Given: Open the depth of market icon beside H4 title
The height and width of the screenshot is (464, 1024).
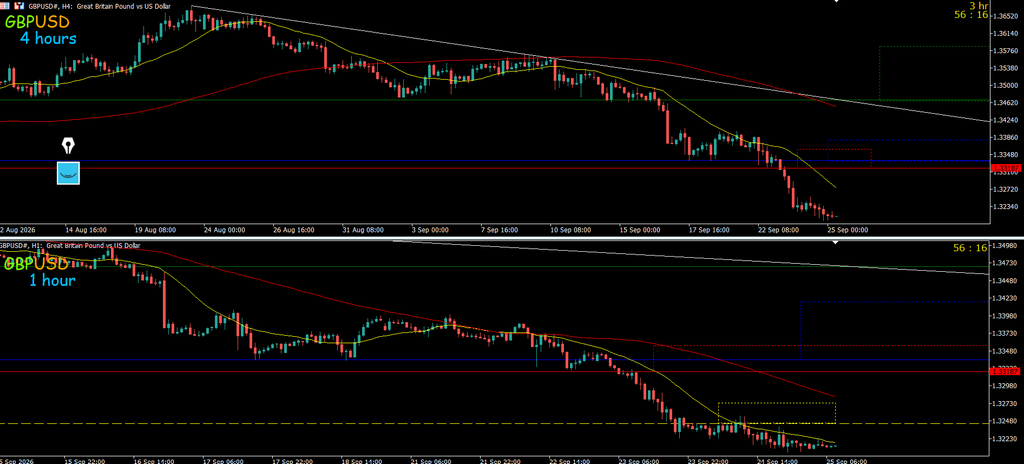Looking at the screenshot, I should (x=20, y=5).
